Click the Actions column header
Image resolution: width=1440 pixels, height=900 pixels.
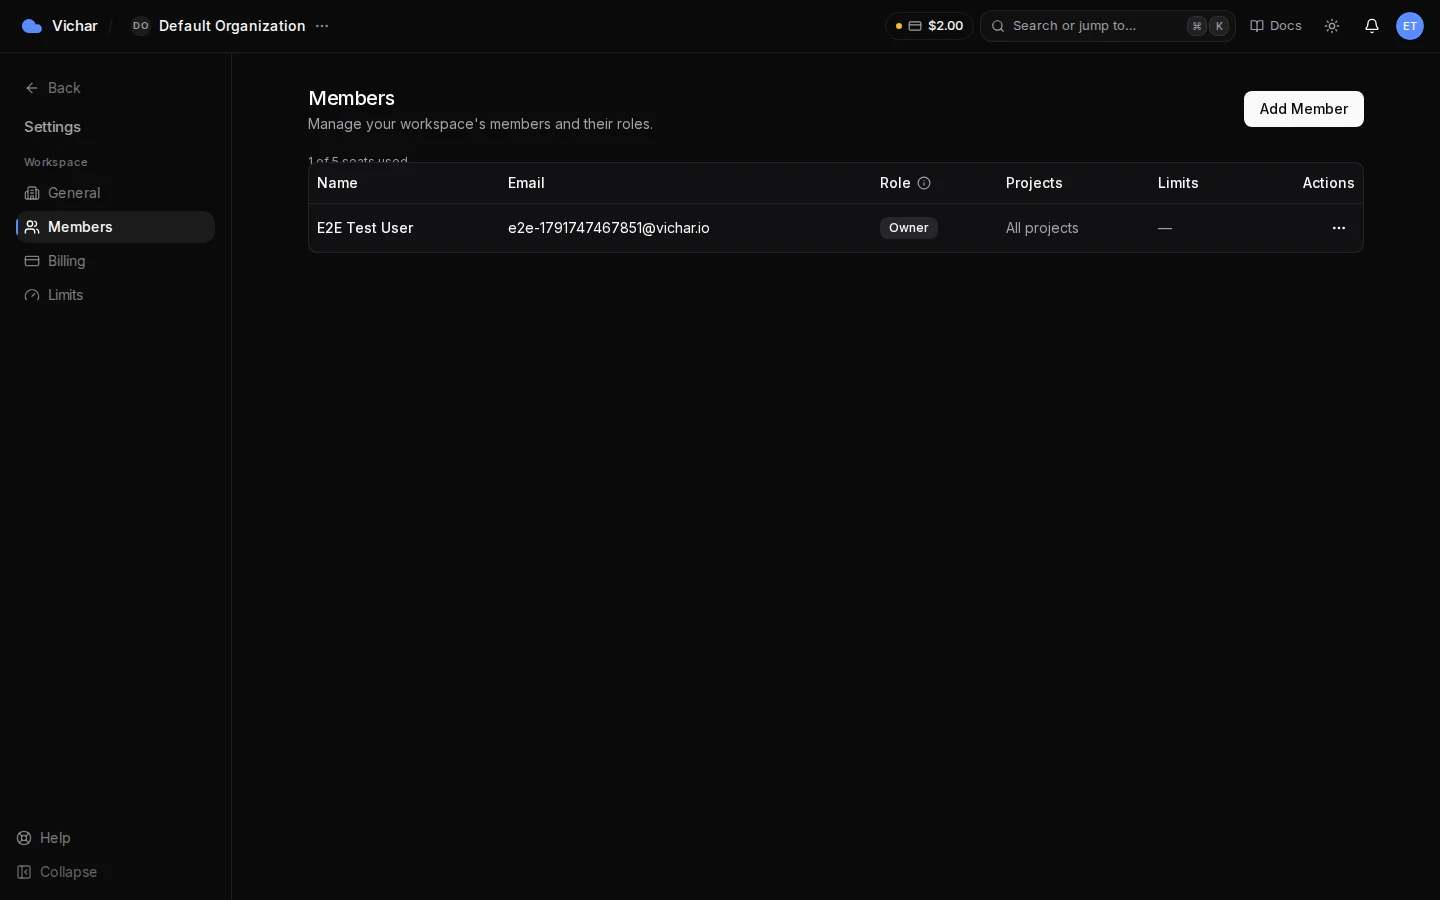(1328, 183)
